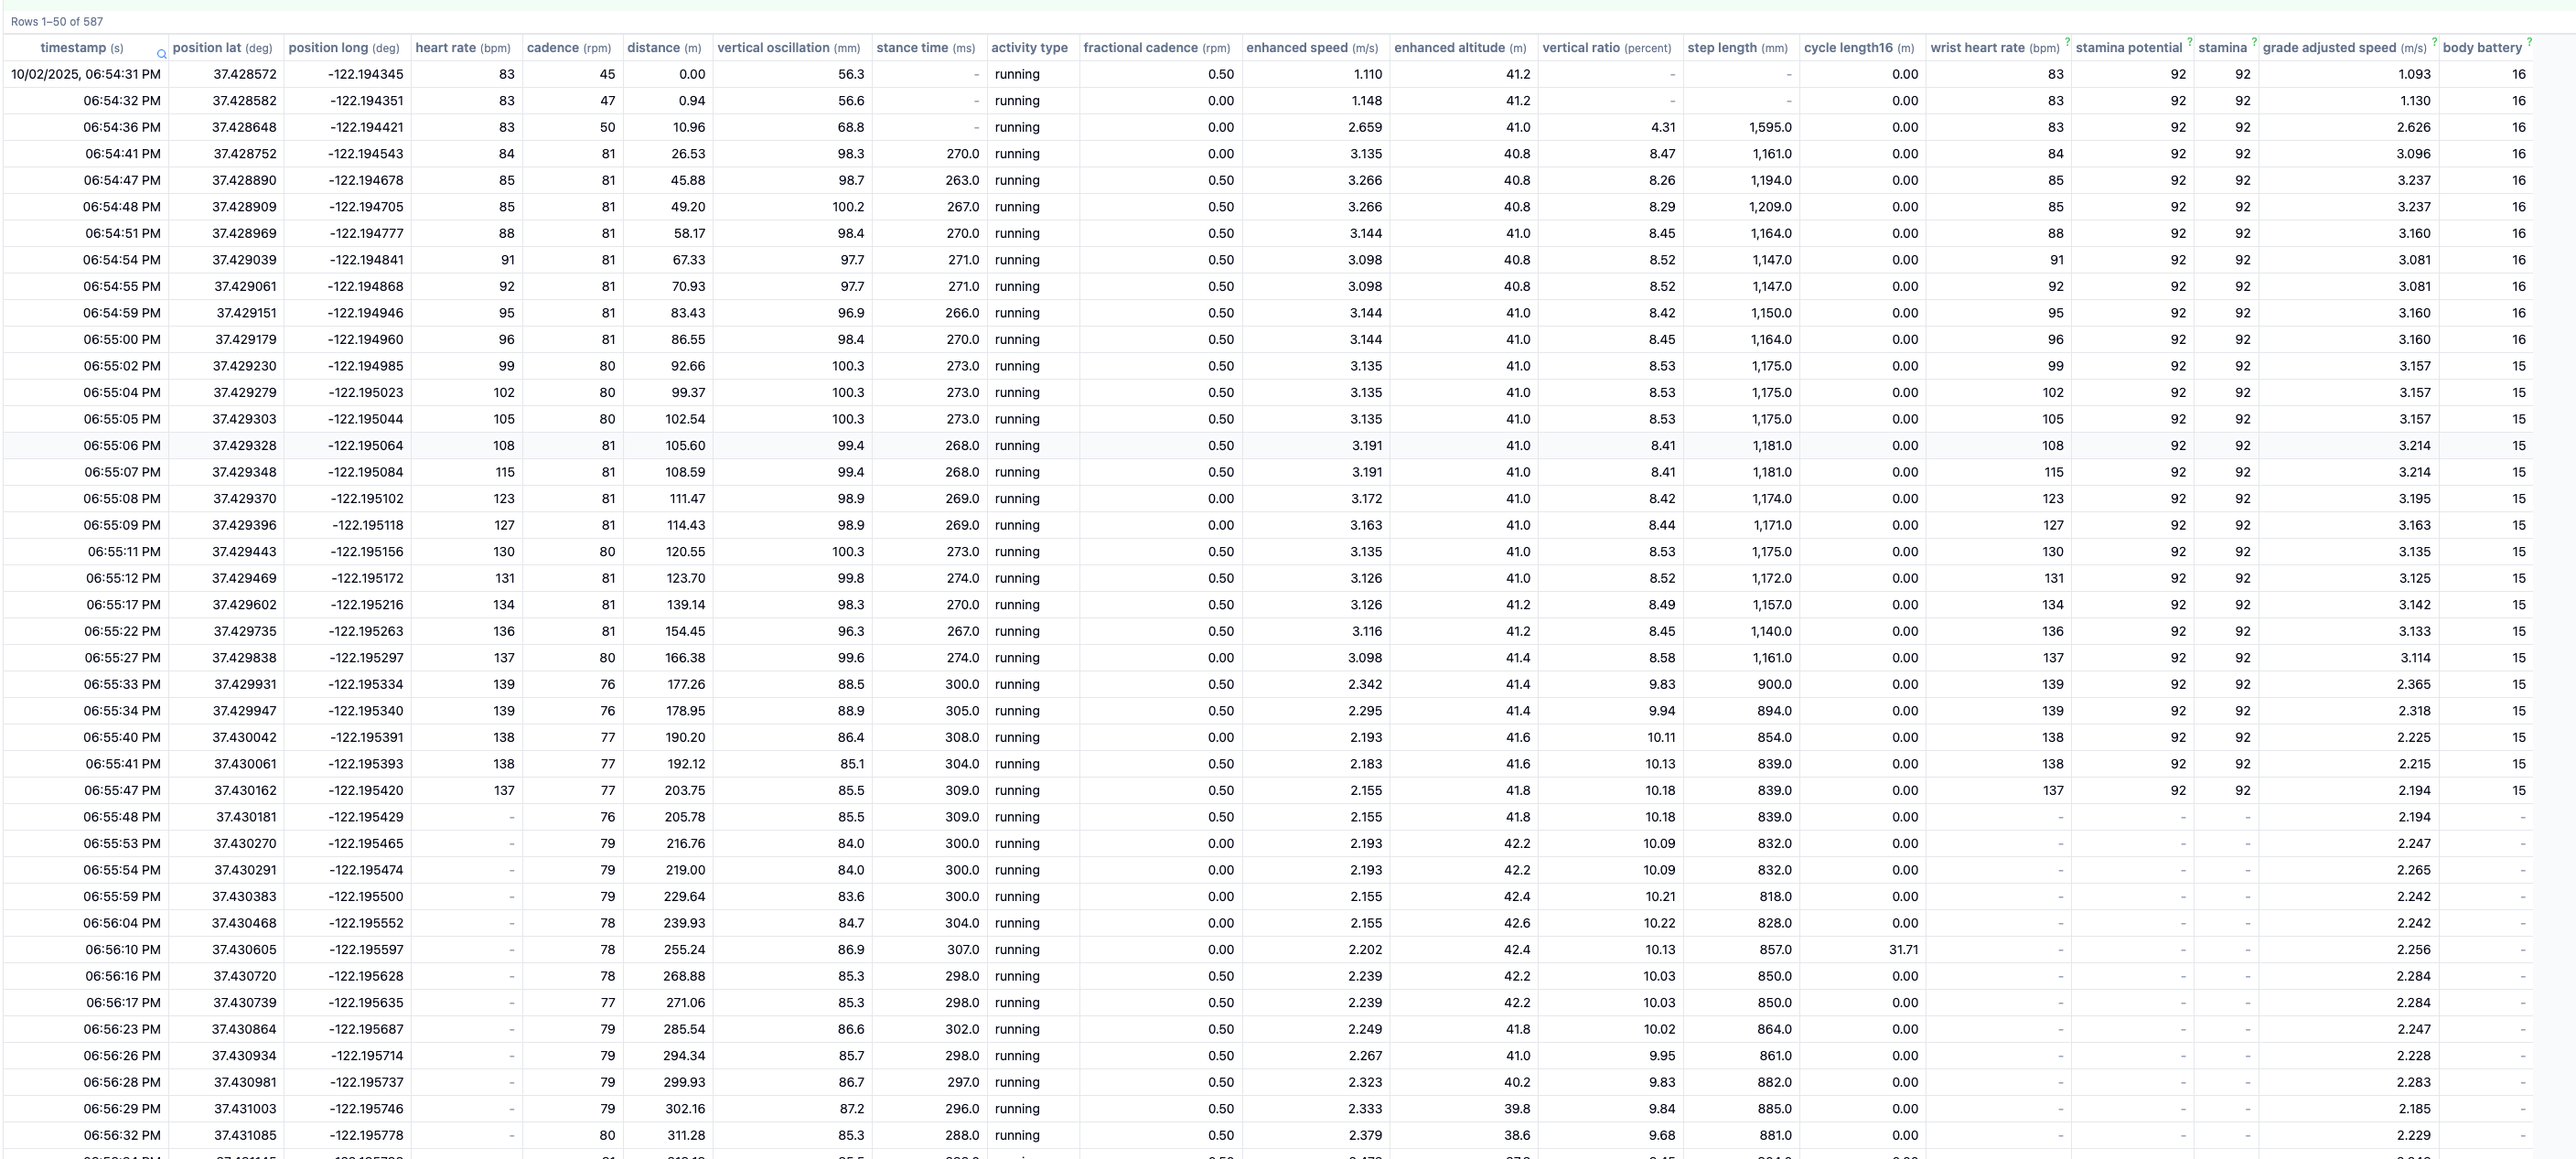The image size is (2576, 1159).
Task: Click the help icon beside the stamina header
Action: (2253, 42)
